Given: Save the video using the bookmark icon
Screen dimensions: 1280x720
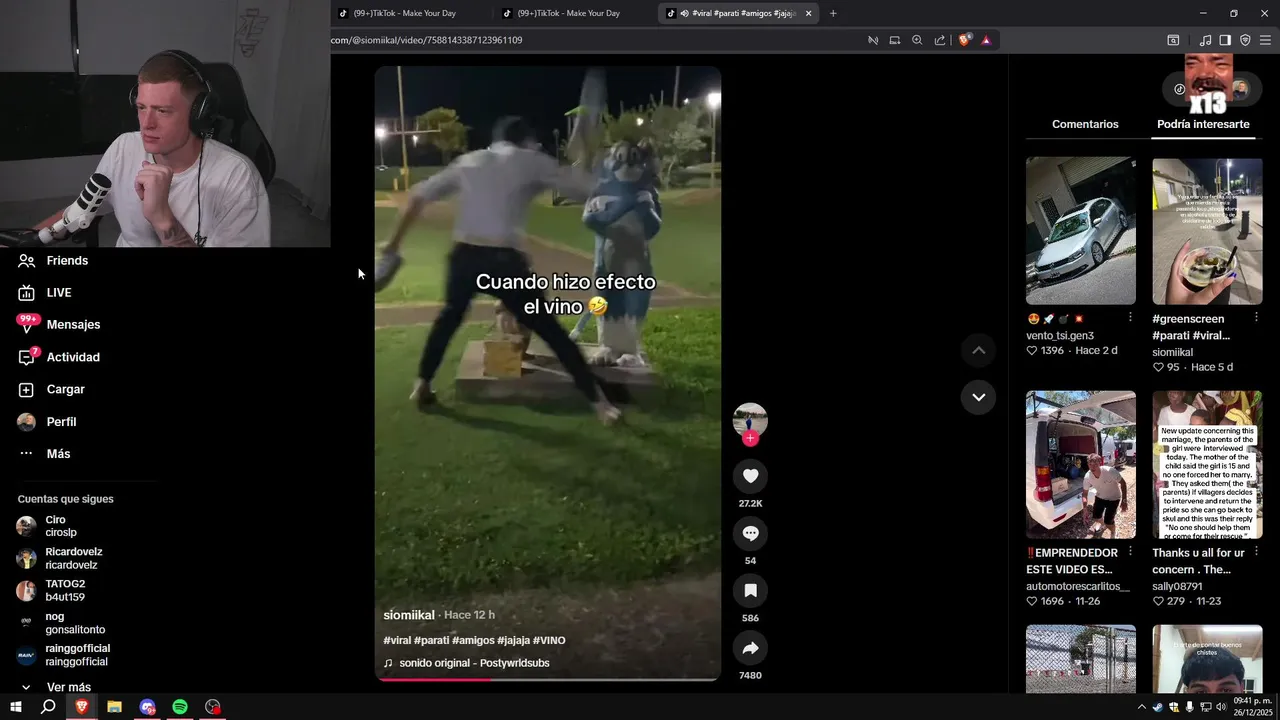Looking at the screenshot, I should pyautogui.click(x=750, y=591).
